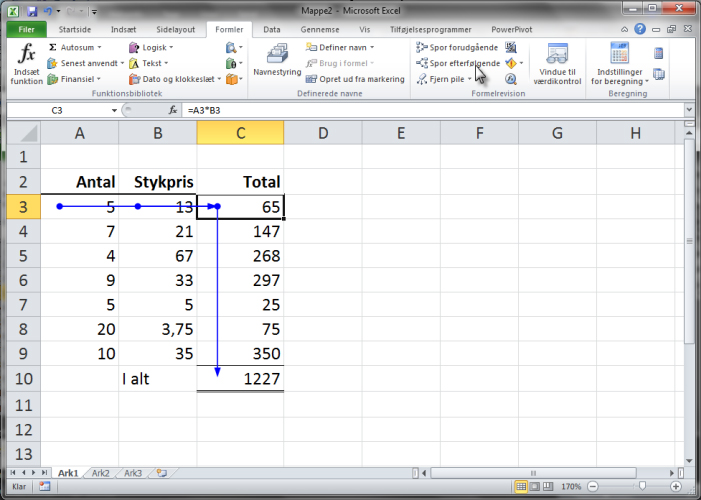
Task: Switch to Page Layout view button
Action: tap(535, 486)
